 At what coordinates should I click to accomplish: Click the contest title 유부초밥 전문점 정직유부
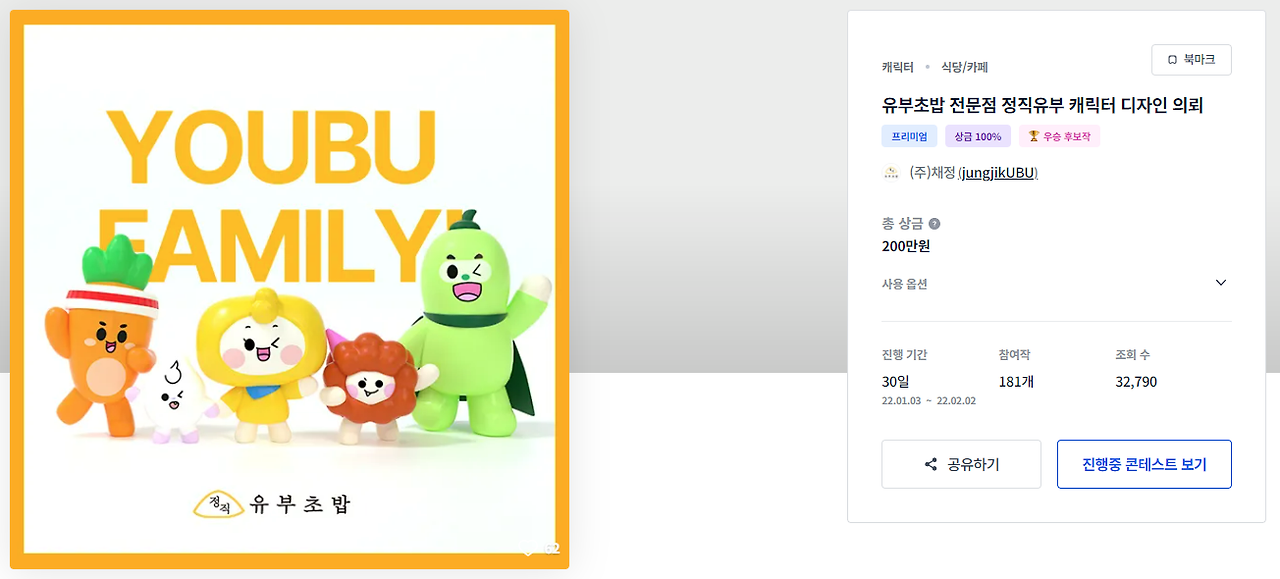pyautogui.click(x=1042, y=105)
